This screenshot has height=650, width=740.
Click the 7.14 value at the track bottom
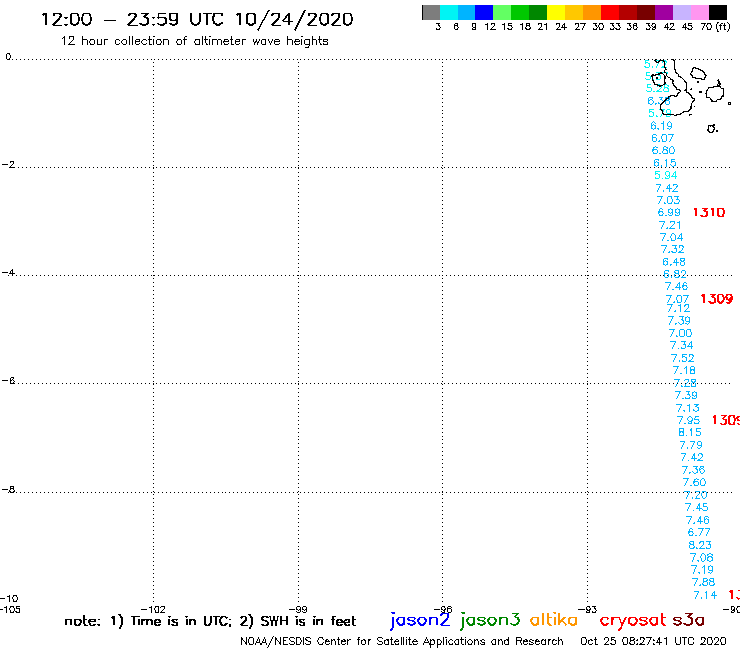705,595
